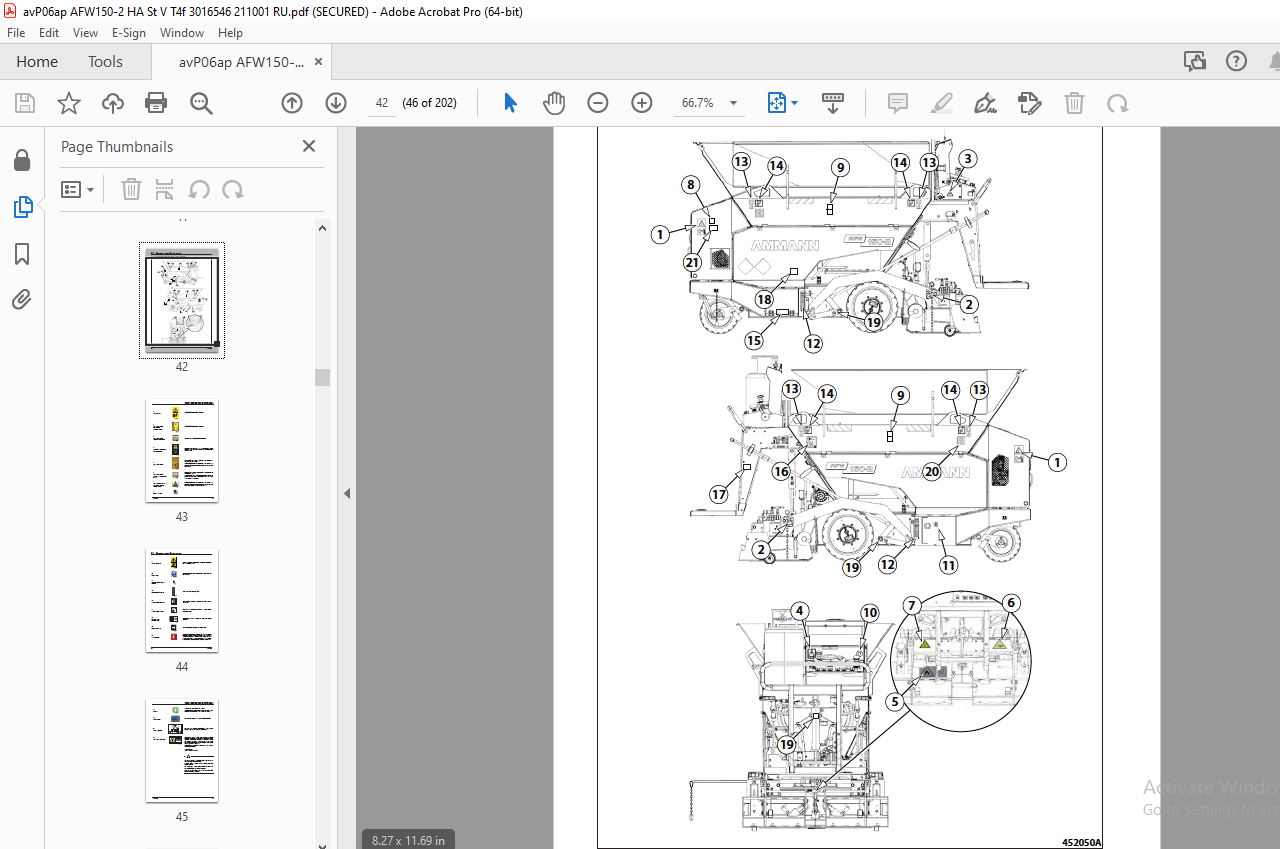The height and width of the screenshot is (849, 1280).
Task: Switch to the Tools tab
Action: tap(105, 62)
